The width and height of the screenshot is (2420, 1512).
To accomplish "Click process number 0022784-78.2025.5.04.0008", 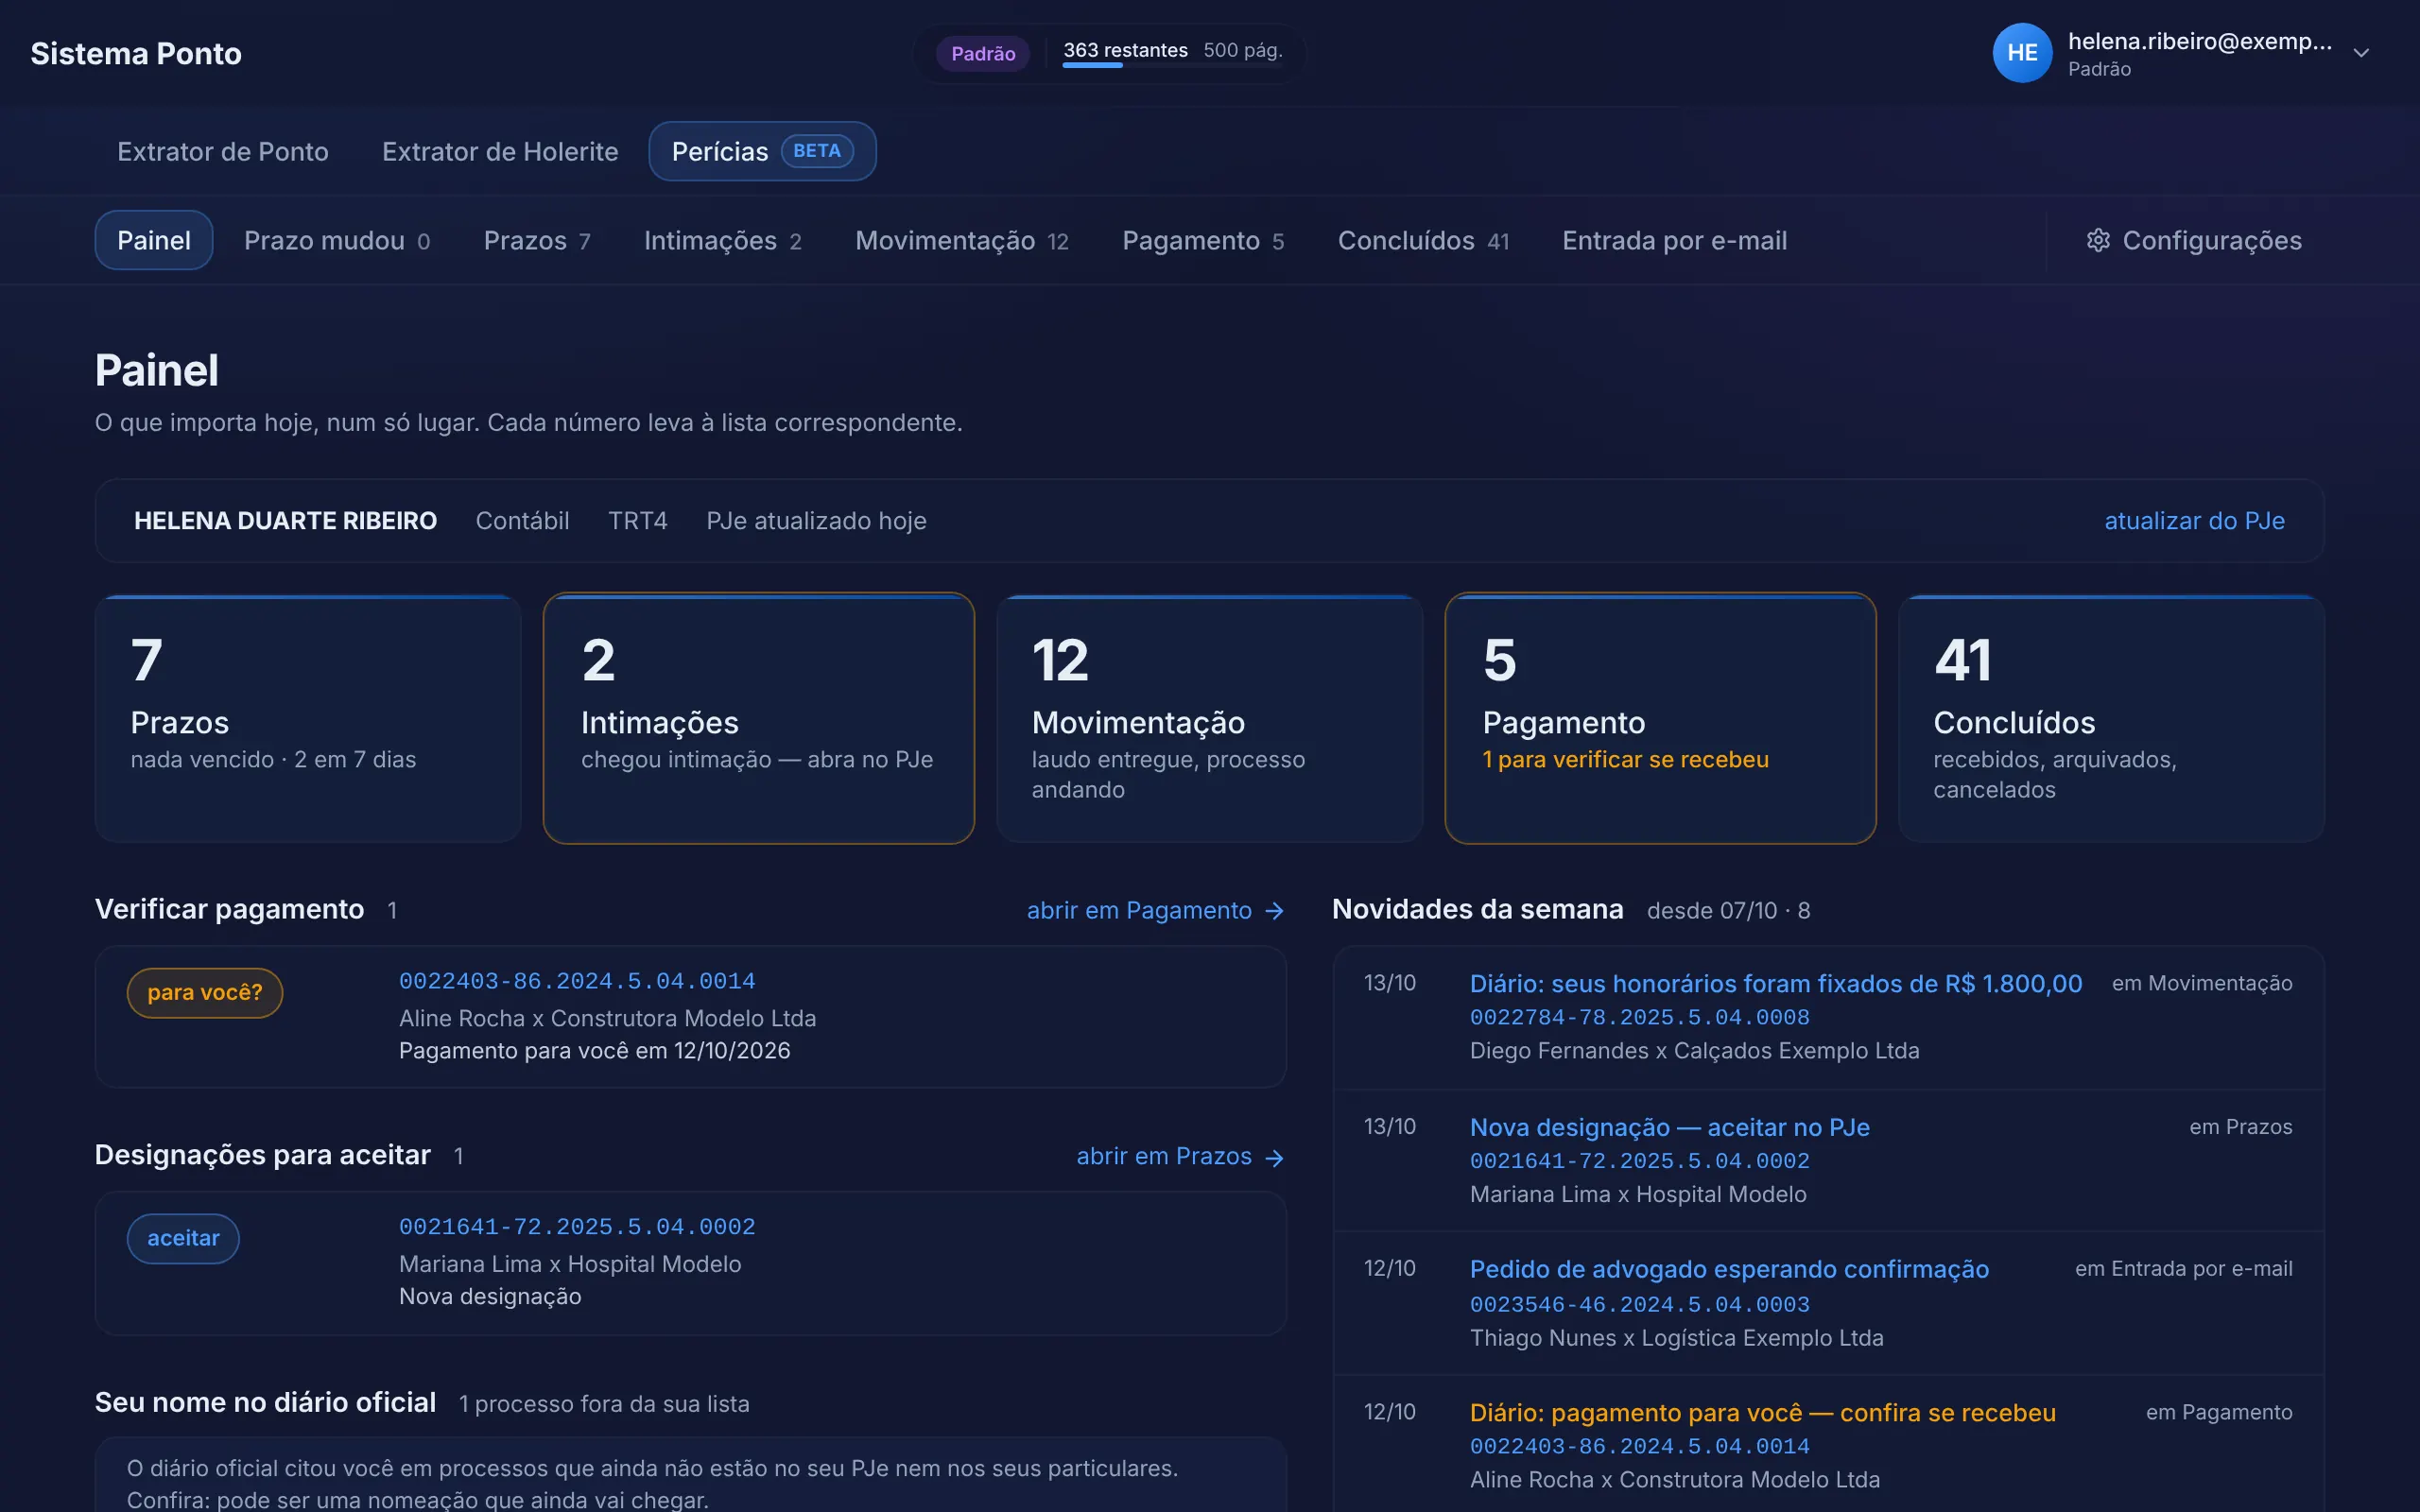I will click(1639, 1017).
